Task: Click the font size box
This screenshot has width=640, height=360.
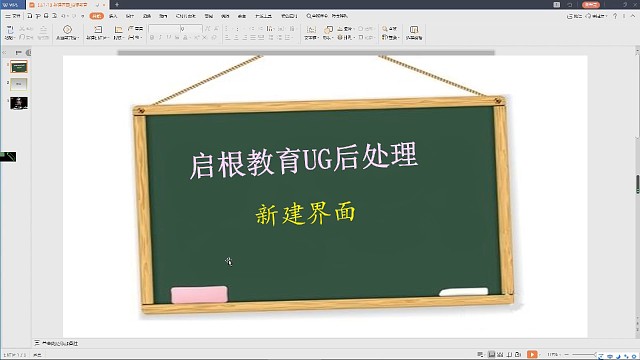Action: [x=191, y=29]
